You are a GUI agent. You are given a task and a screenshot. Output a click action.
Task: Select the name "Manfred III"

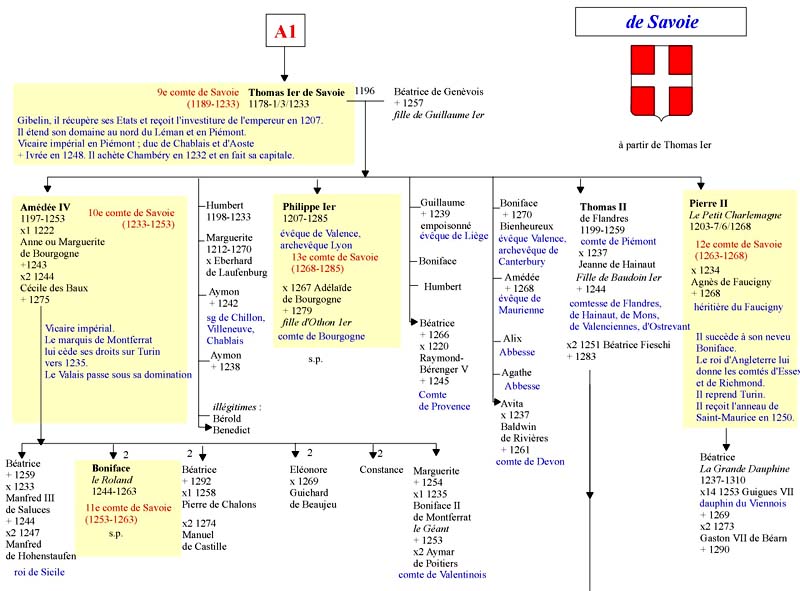30,498
